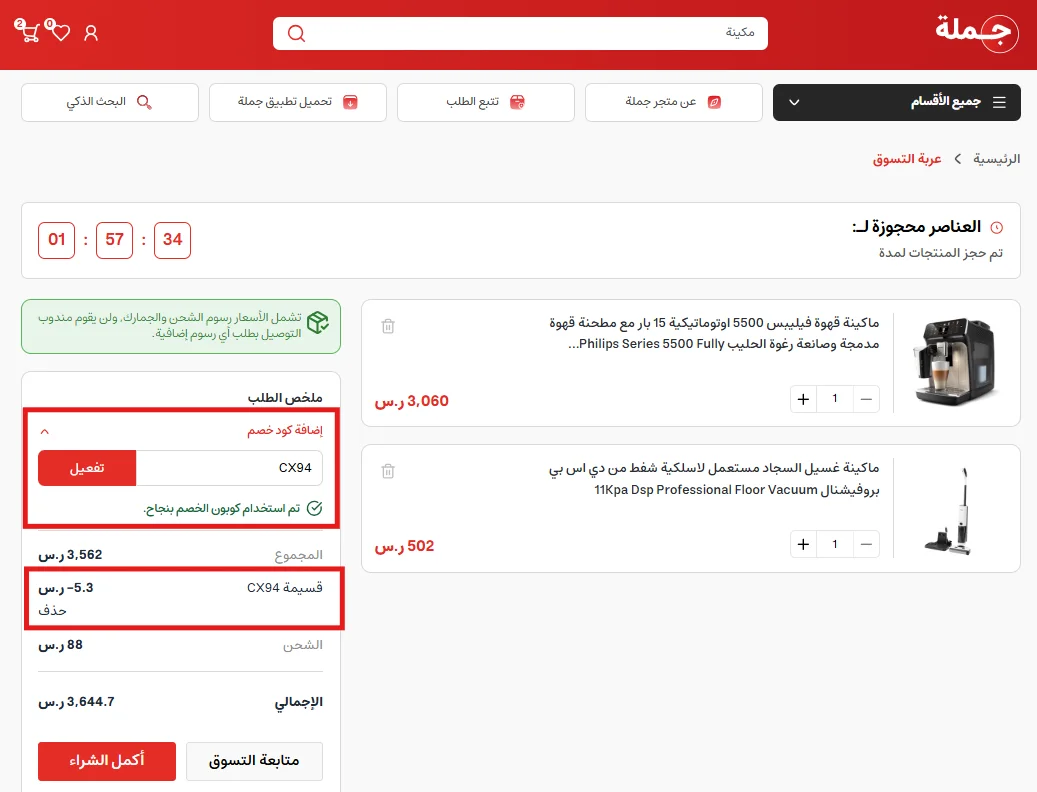The height and width of the screenshot is (792, 1037).
Task: Click the countdown hours box 01
Action: pos(57,240)
